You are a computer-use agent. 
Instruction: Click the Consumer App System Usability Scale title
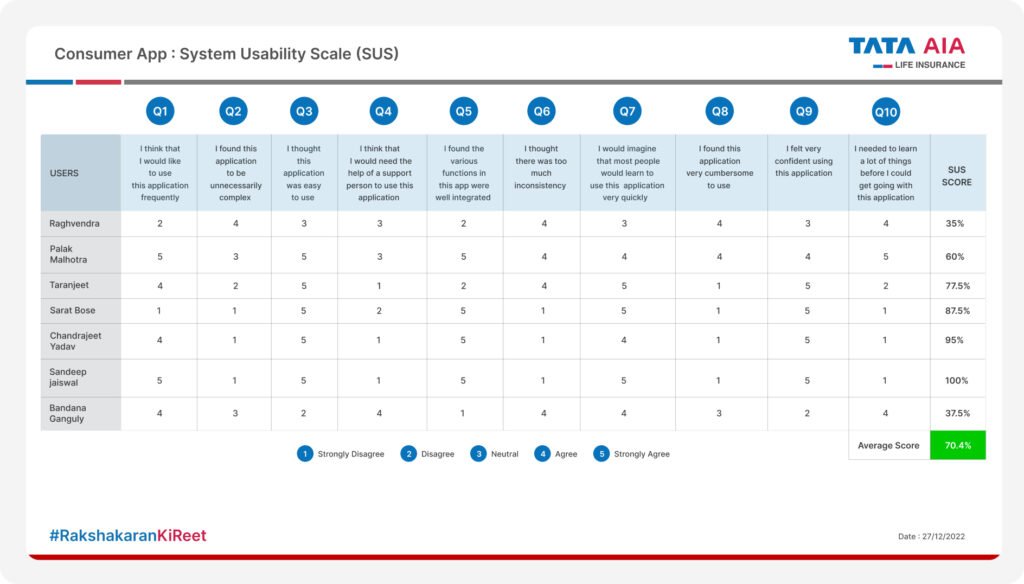click(x=226, y=54)
